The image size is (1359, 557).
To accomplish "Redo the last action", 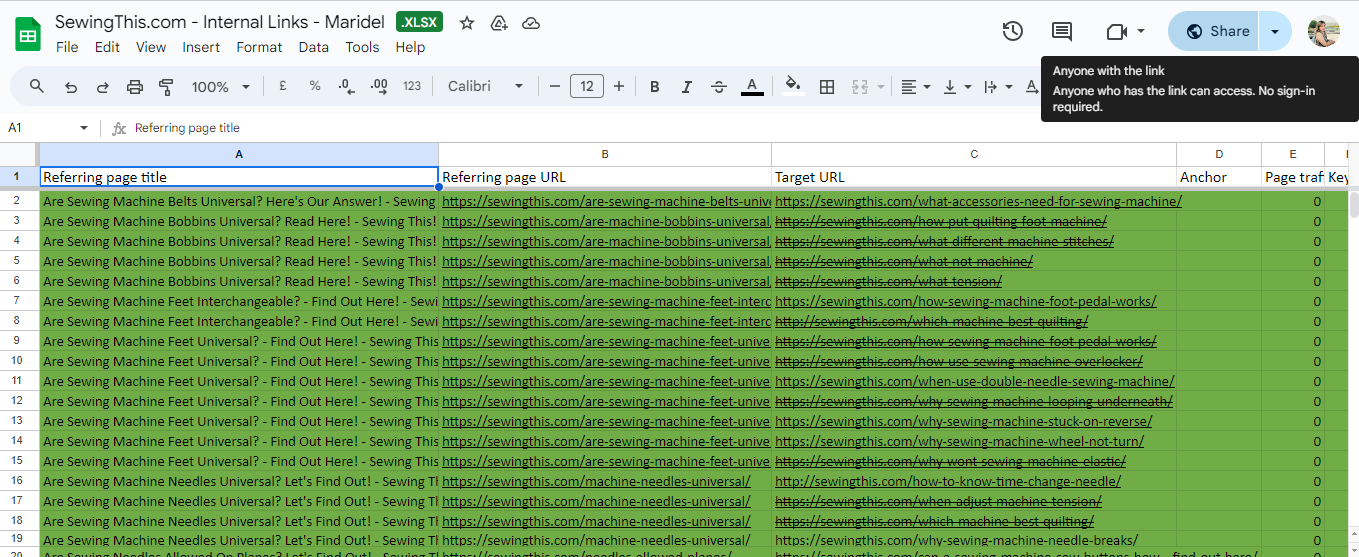I will click(102, 87).
